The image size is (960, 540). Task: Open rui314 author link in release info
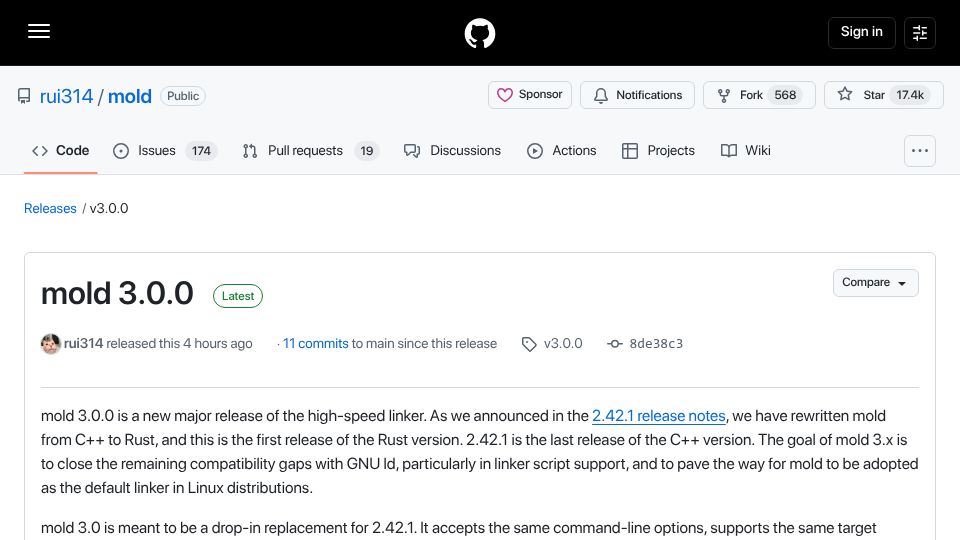tap(83, 343)
